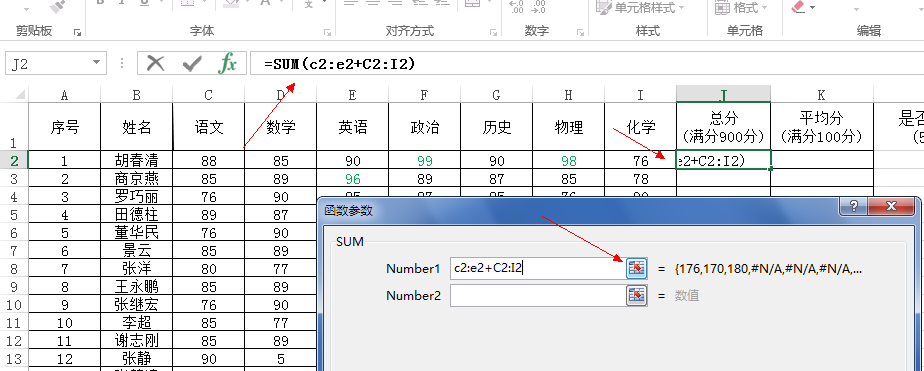Click the 总分 (满分900分) header cell
924x371 pixels.
pos(724,127)
